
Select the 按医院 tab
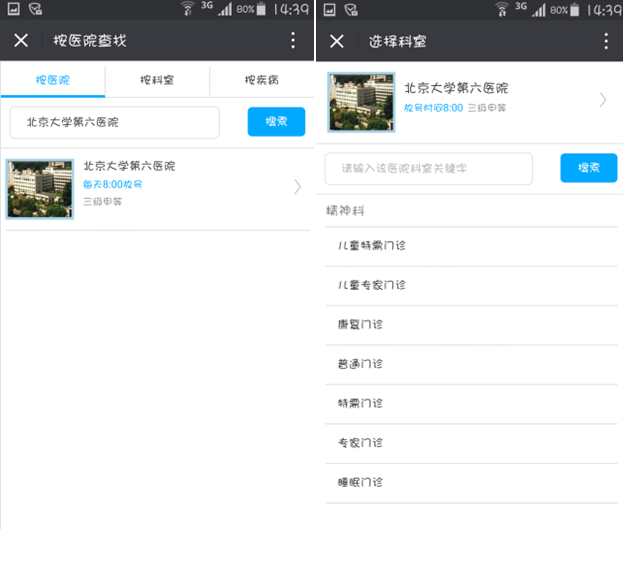coord(53,80)
